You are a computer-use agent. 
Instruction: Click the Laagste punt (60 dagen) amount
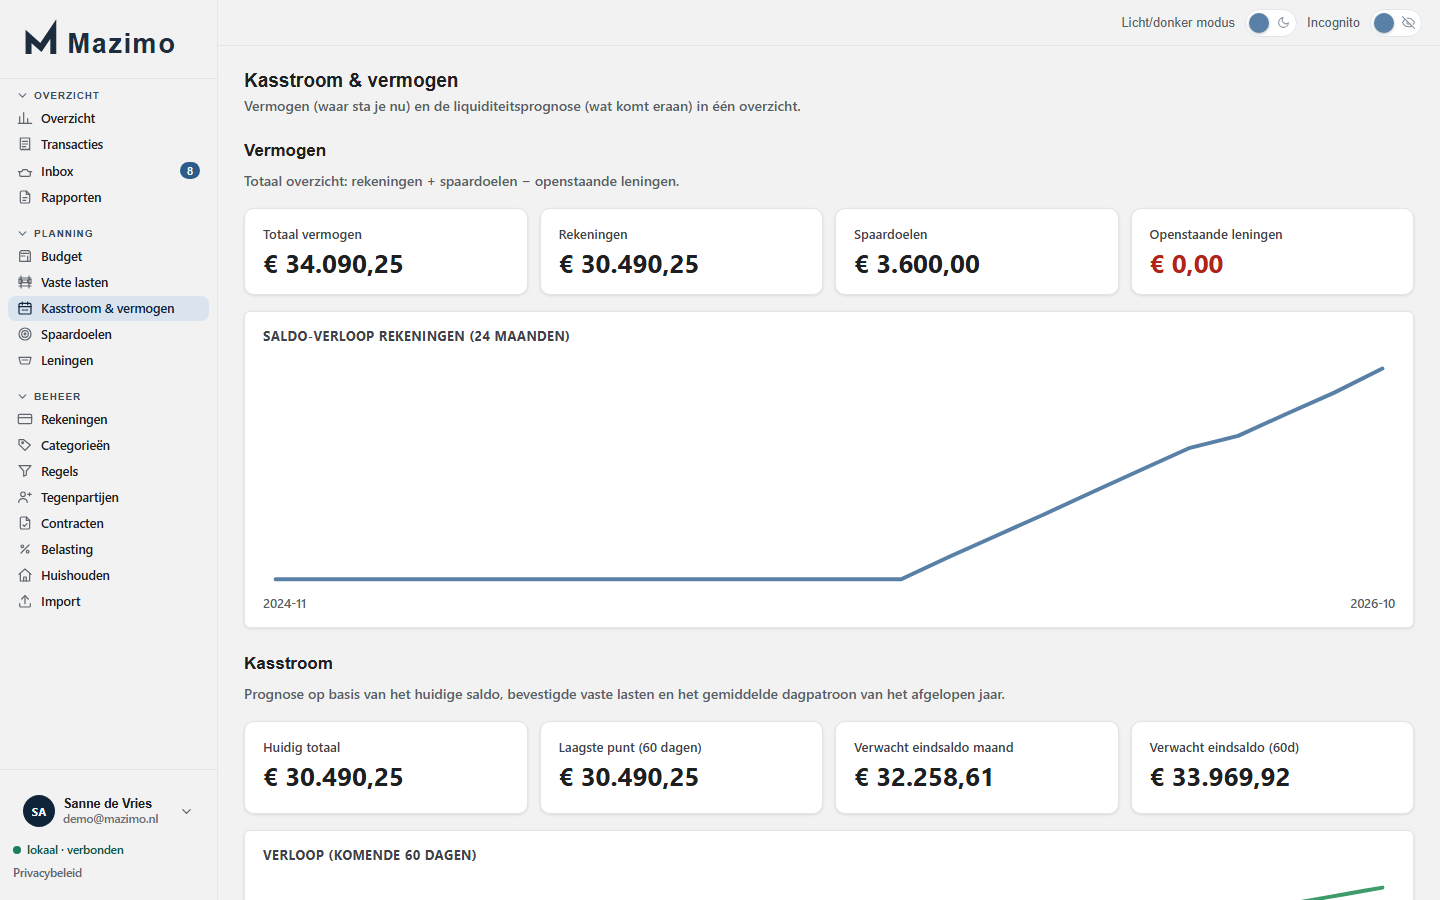629,777
